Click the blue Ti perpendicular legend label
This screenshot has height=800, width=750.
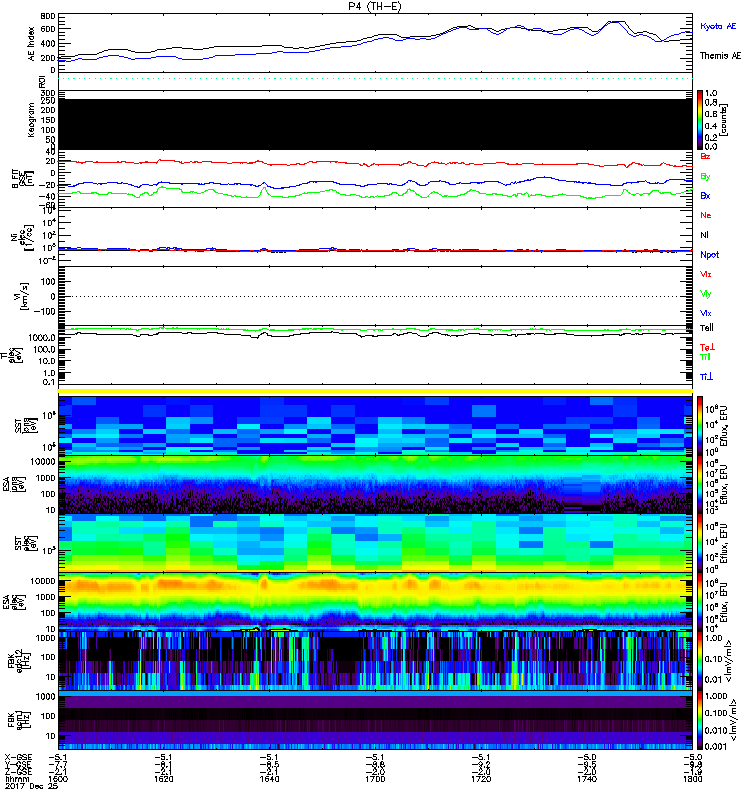(706, 377)
